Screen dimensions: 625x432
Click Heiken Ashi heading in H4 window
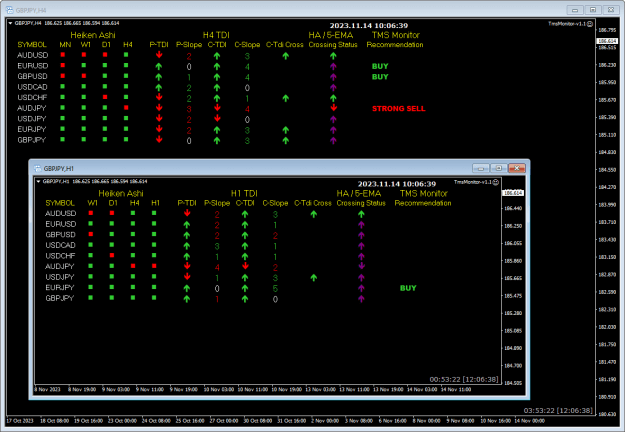click(x=93, y=35)
